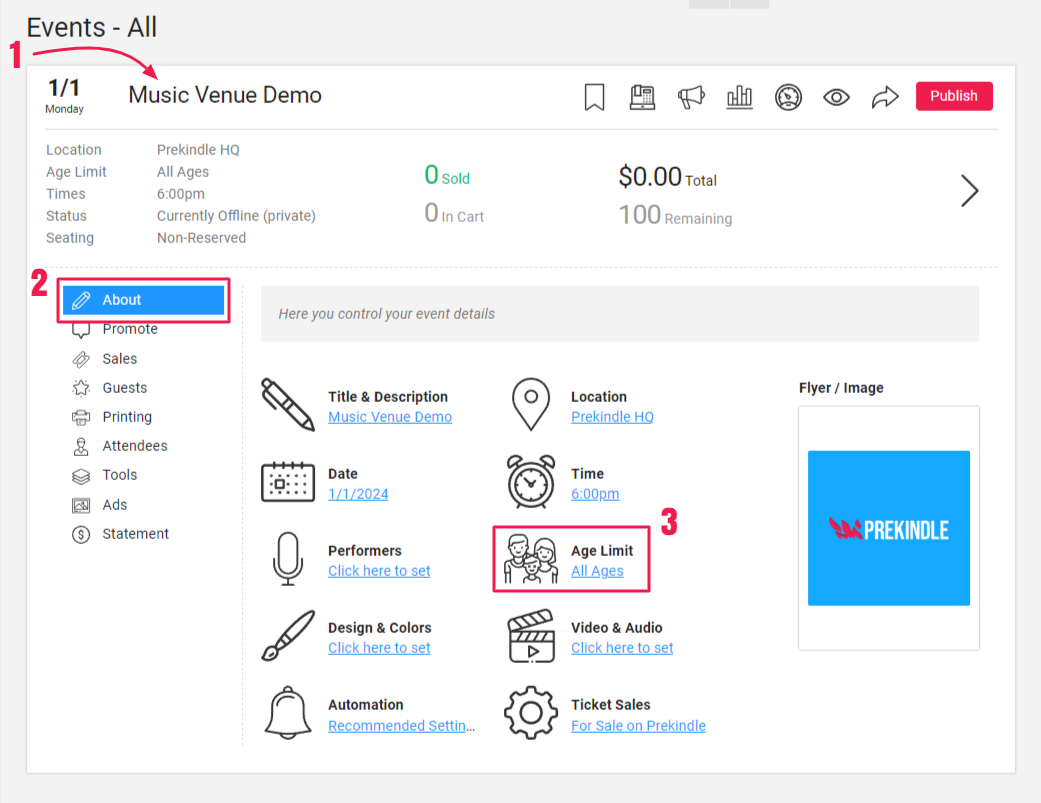Click the pen icon for Title & Description
The height and width of the screenshot is (803, 1041).
(x=287, y=405)
